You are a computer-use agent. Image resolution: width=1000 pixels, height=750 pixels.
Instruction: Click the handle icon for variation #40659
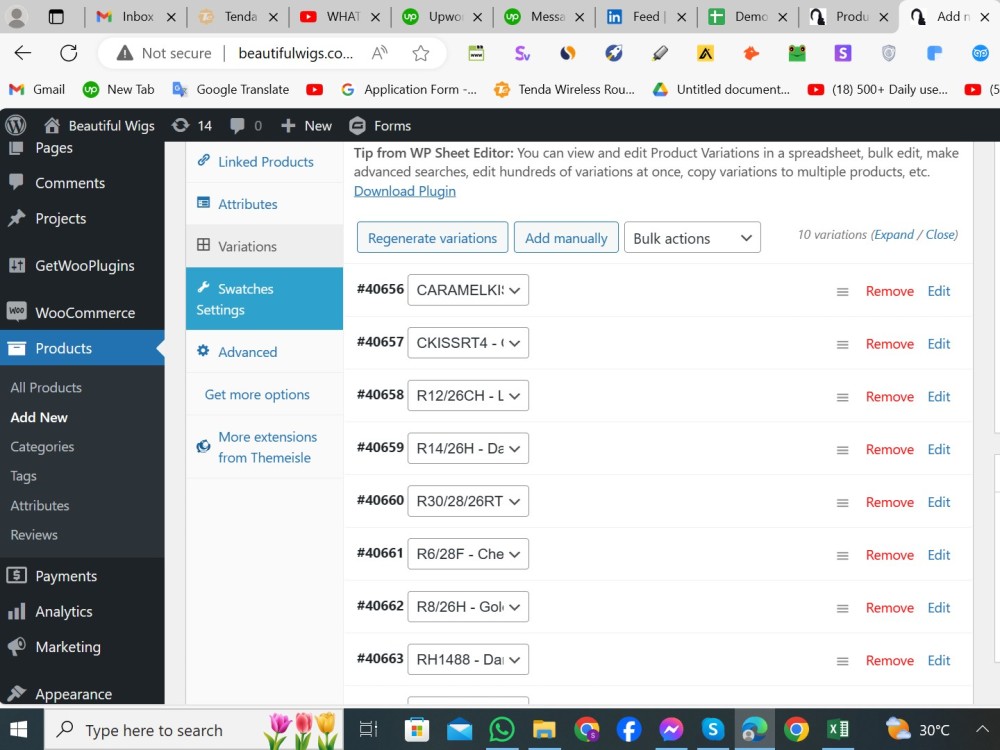point(842,450)
